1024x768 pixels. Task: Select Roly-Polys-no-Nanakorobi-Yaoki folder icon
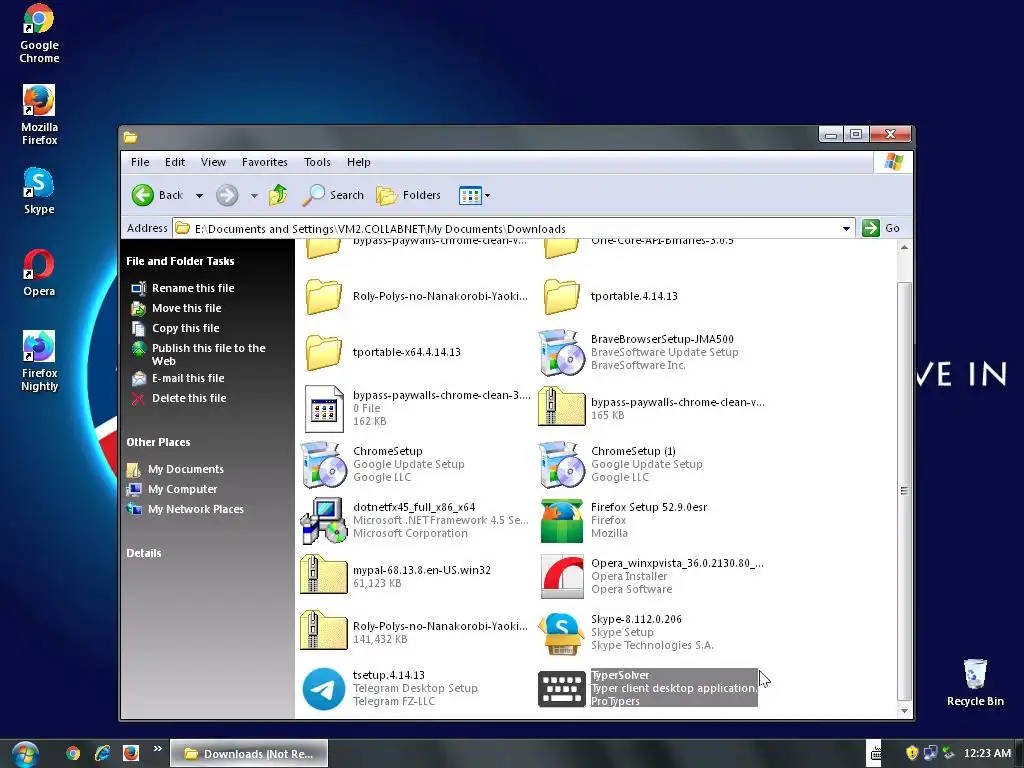(x=323, y=296)
